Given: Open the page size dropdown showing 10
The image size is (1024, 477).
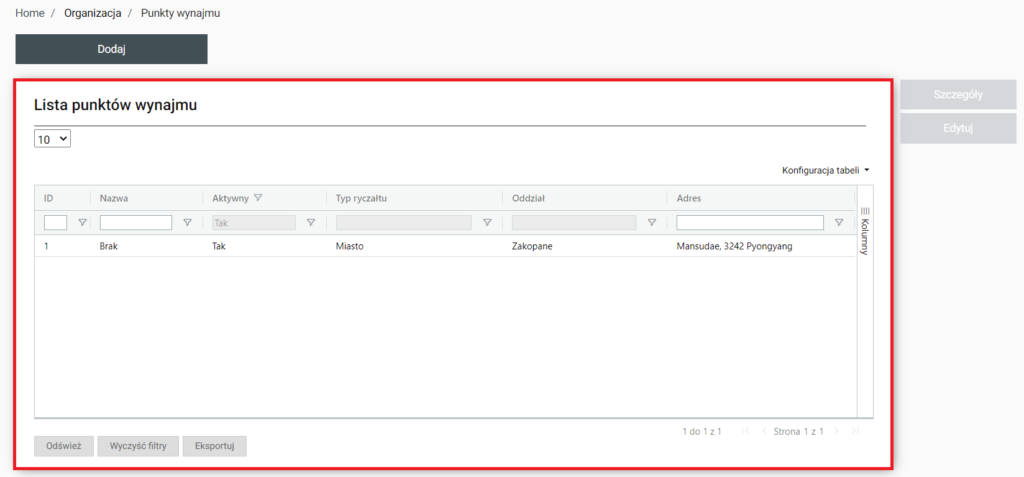Looking at the screenshot, I should click(x=52, y=139).
